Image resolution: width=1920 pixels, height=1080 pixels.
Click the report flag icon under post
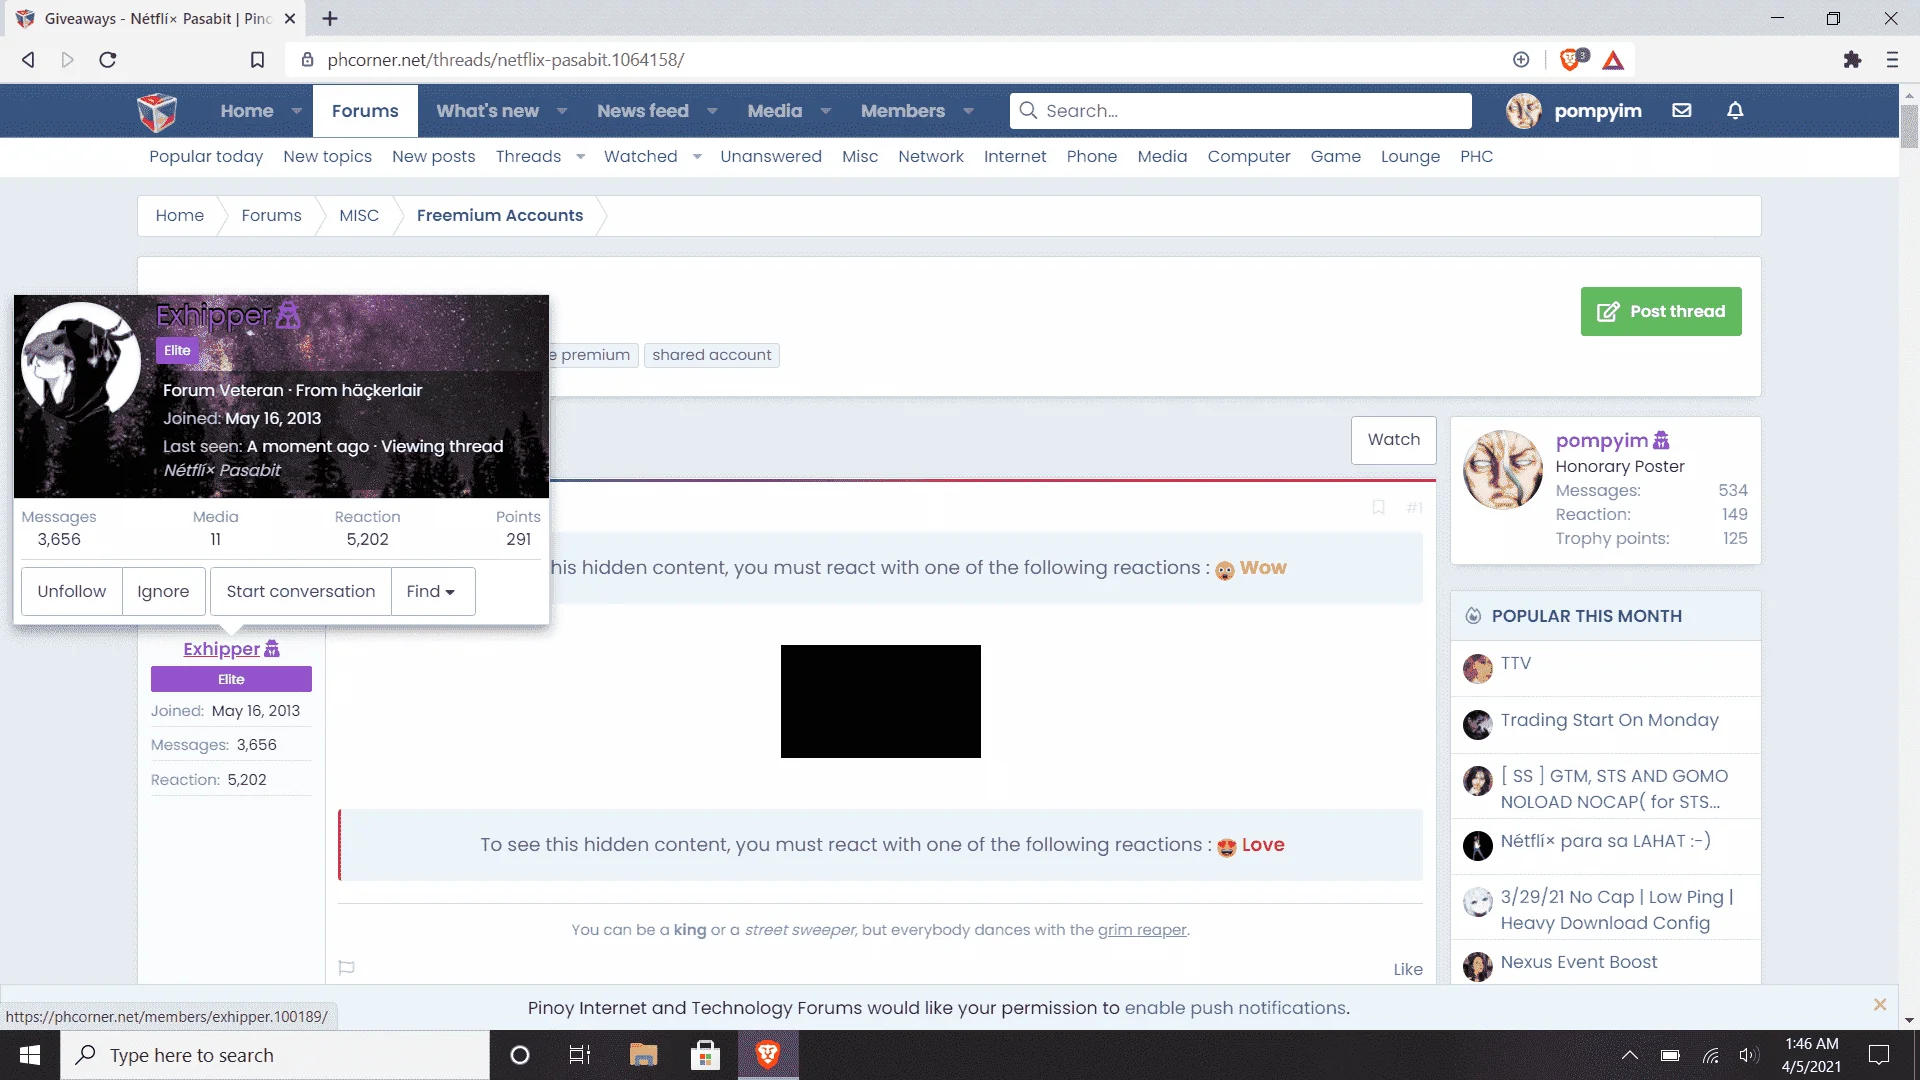347,967
